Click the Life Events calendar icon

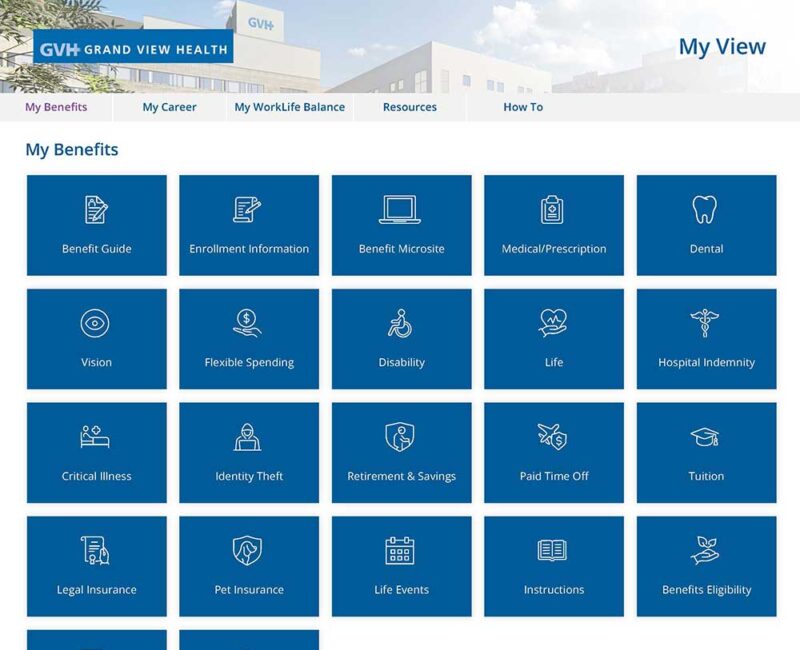[x=400, y=551]
